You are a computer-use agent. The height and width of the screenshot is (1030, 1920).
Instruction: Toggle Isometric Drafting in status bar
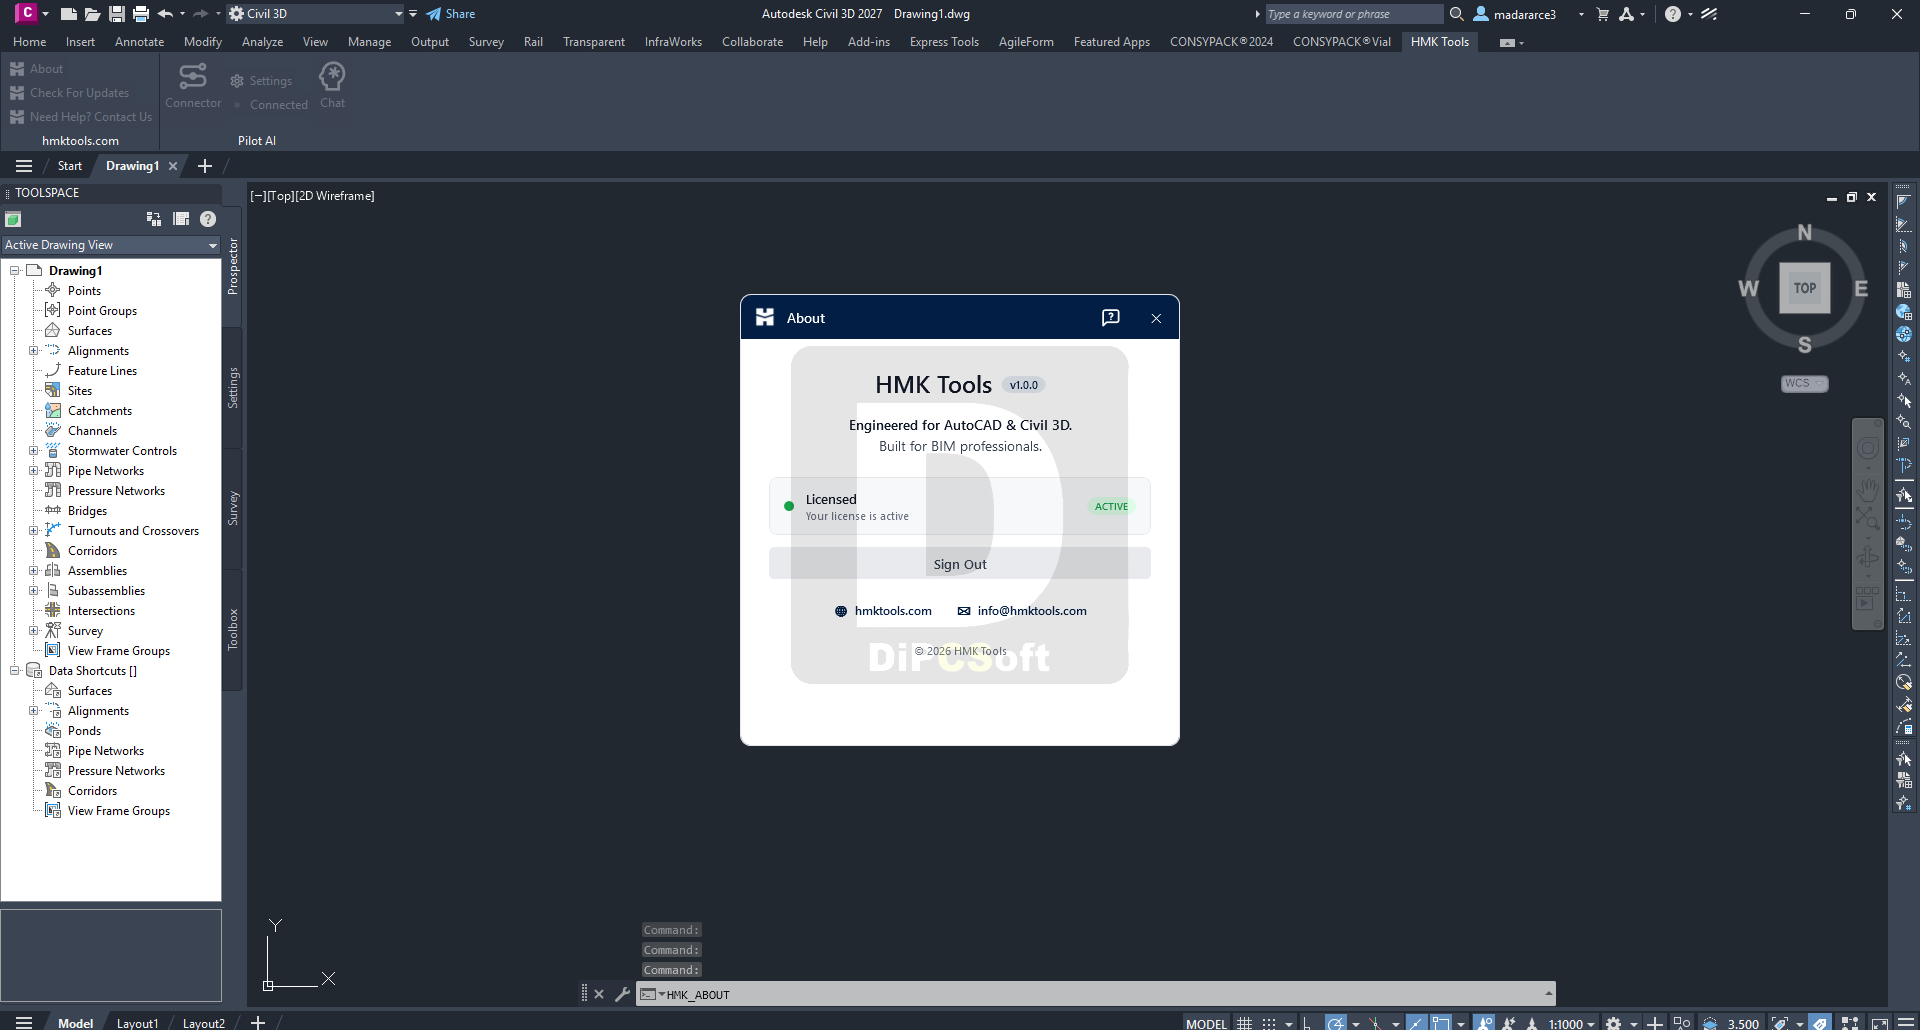(1376, 1023)
